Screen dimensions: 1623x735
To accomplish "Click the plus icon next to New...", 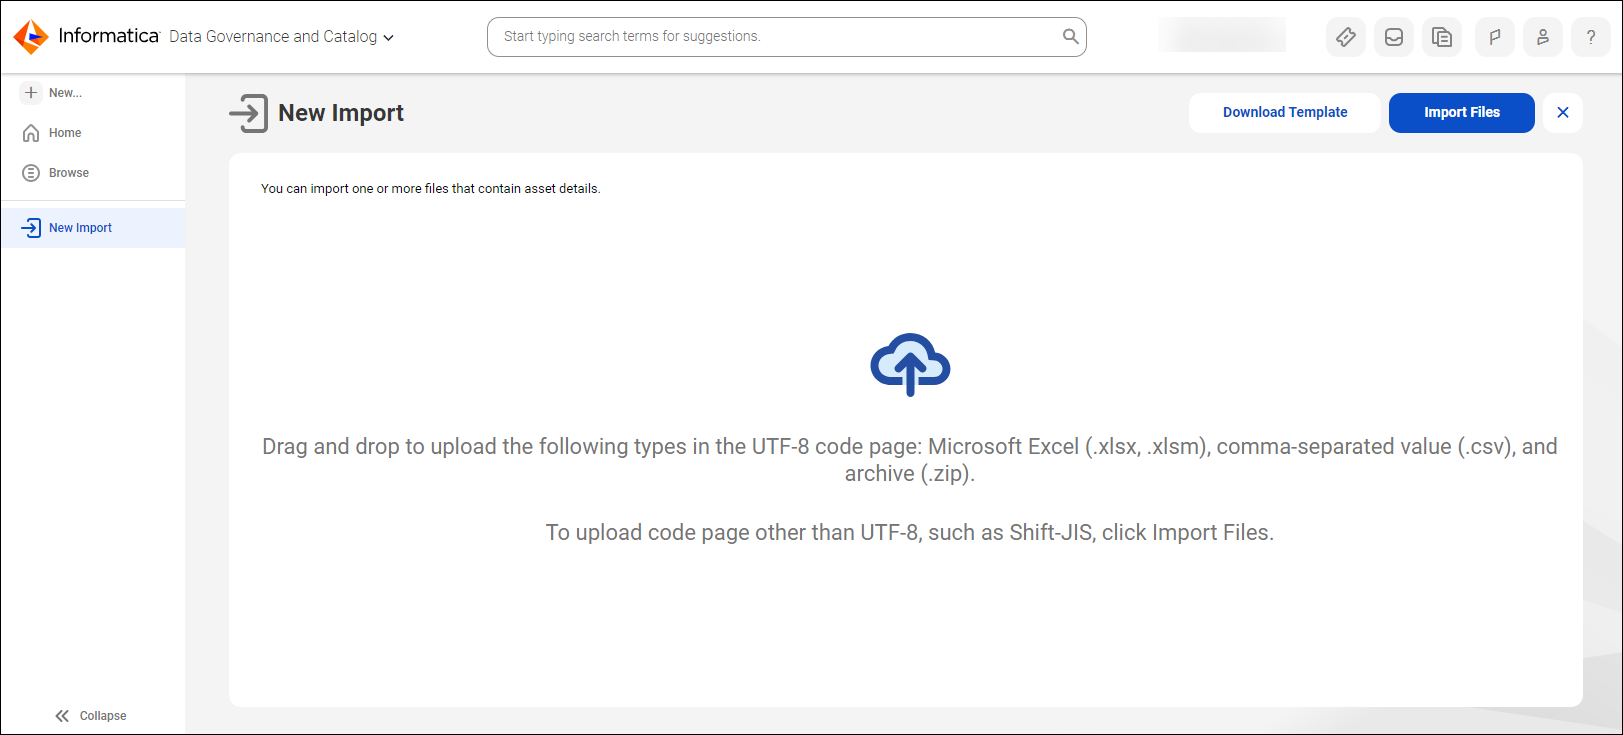I will (x=31, y=92).
